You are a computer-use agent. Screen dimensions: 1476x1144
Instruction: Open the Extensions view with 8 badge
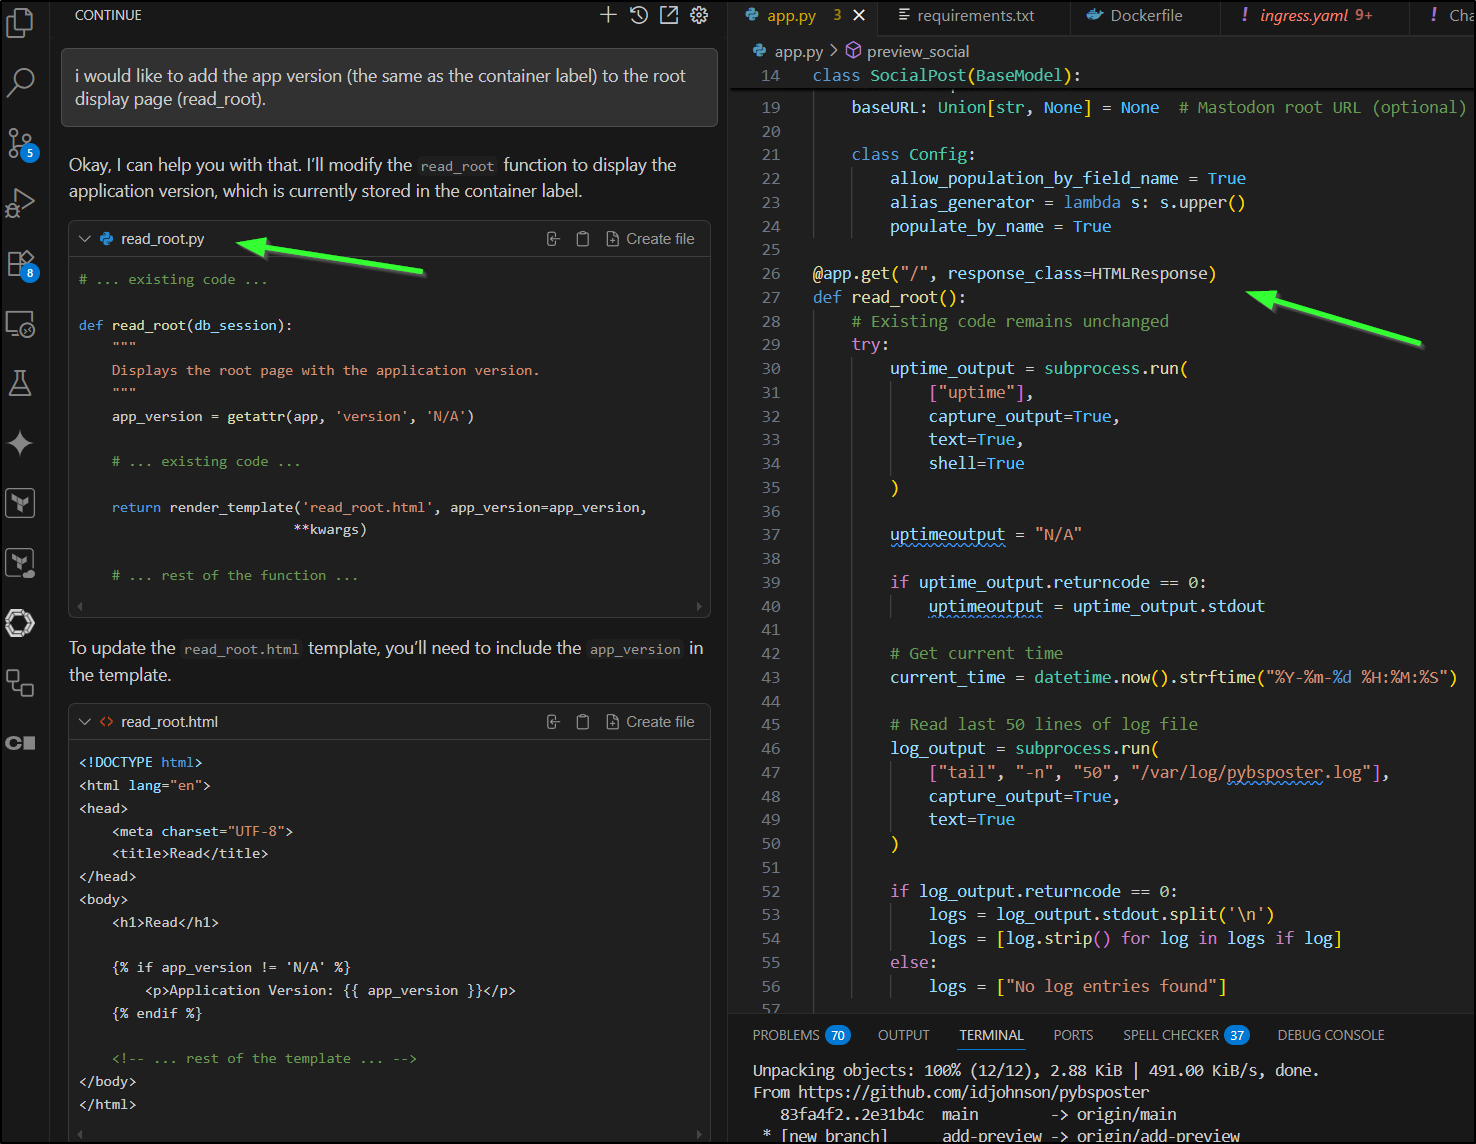pos(20,264)
